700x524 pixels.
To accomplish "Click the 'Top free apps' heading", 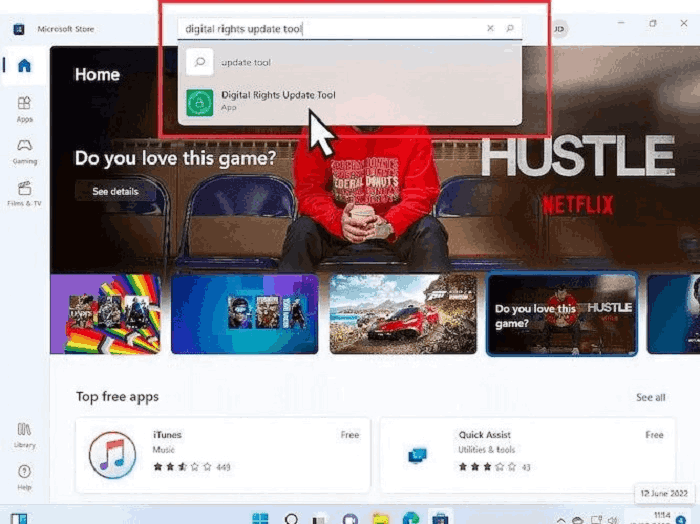I will [x=117, y=396].
